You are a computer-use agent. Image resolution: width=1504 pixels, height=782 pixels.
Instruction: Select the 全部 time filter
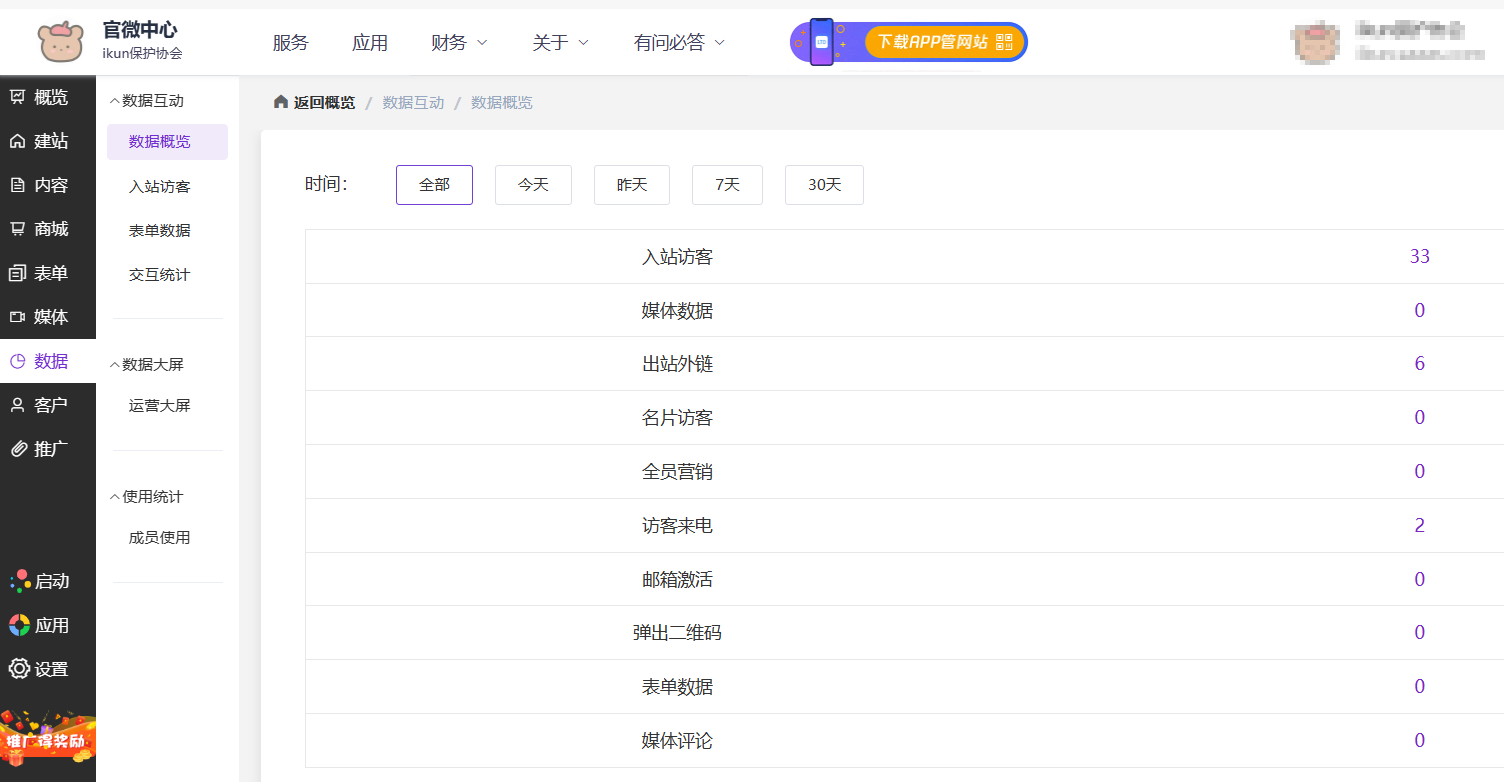coord(434,185)
